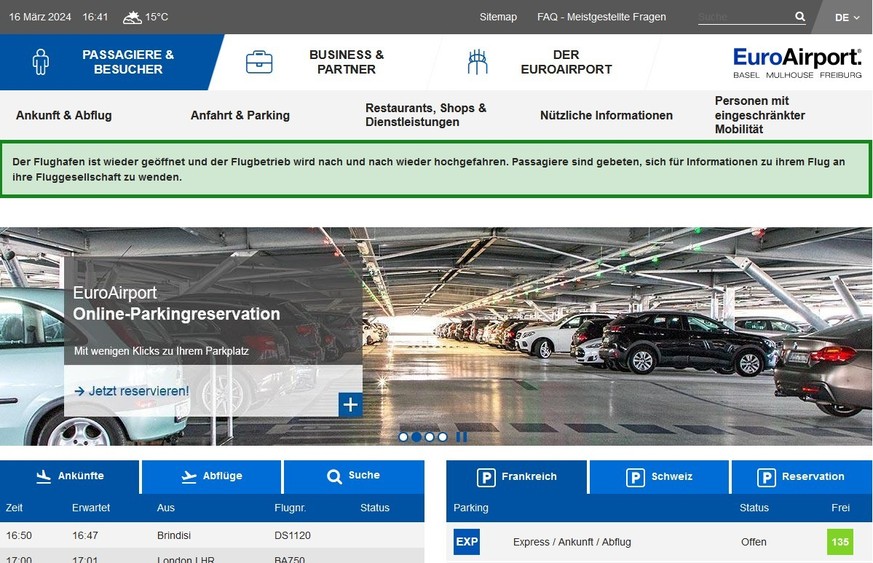873x563 pixels.
Task: Open Personen mit eingeschränkter Mobilität menu
Action: click(x=760, y=115)
